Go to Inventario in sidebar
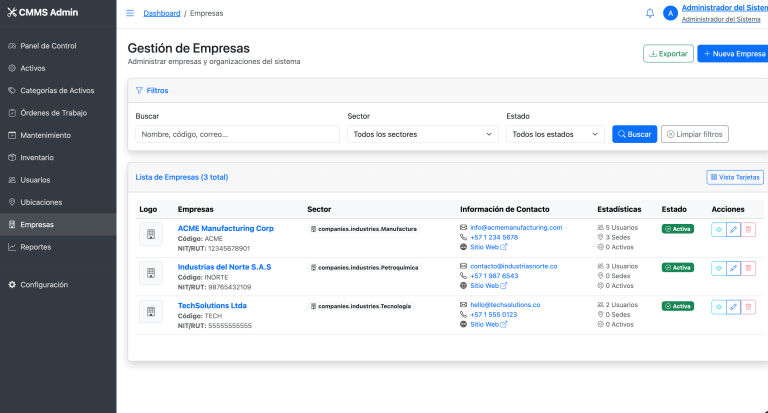Screen dimensions: 768x413 (x=58, y=157)
